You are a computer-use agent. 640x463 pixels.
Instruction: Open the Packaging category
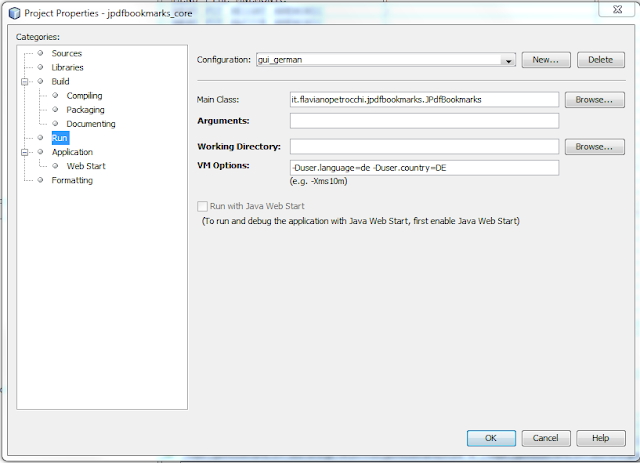[85, 110]
